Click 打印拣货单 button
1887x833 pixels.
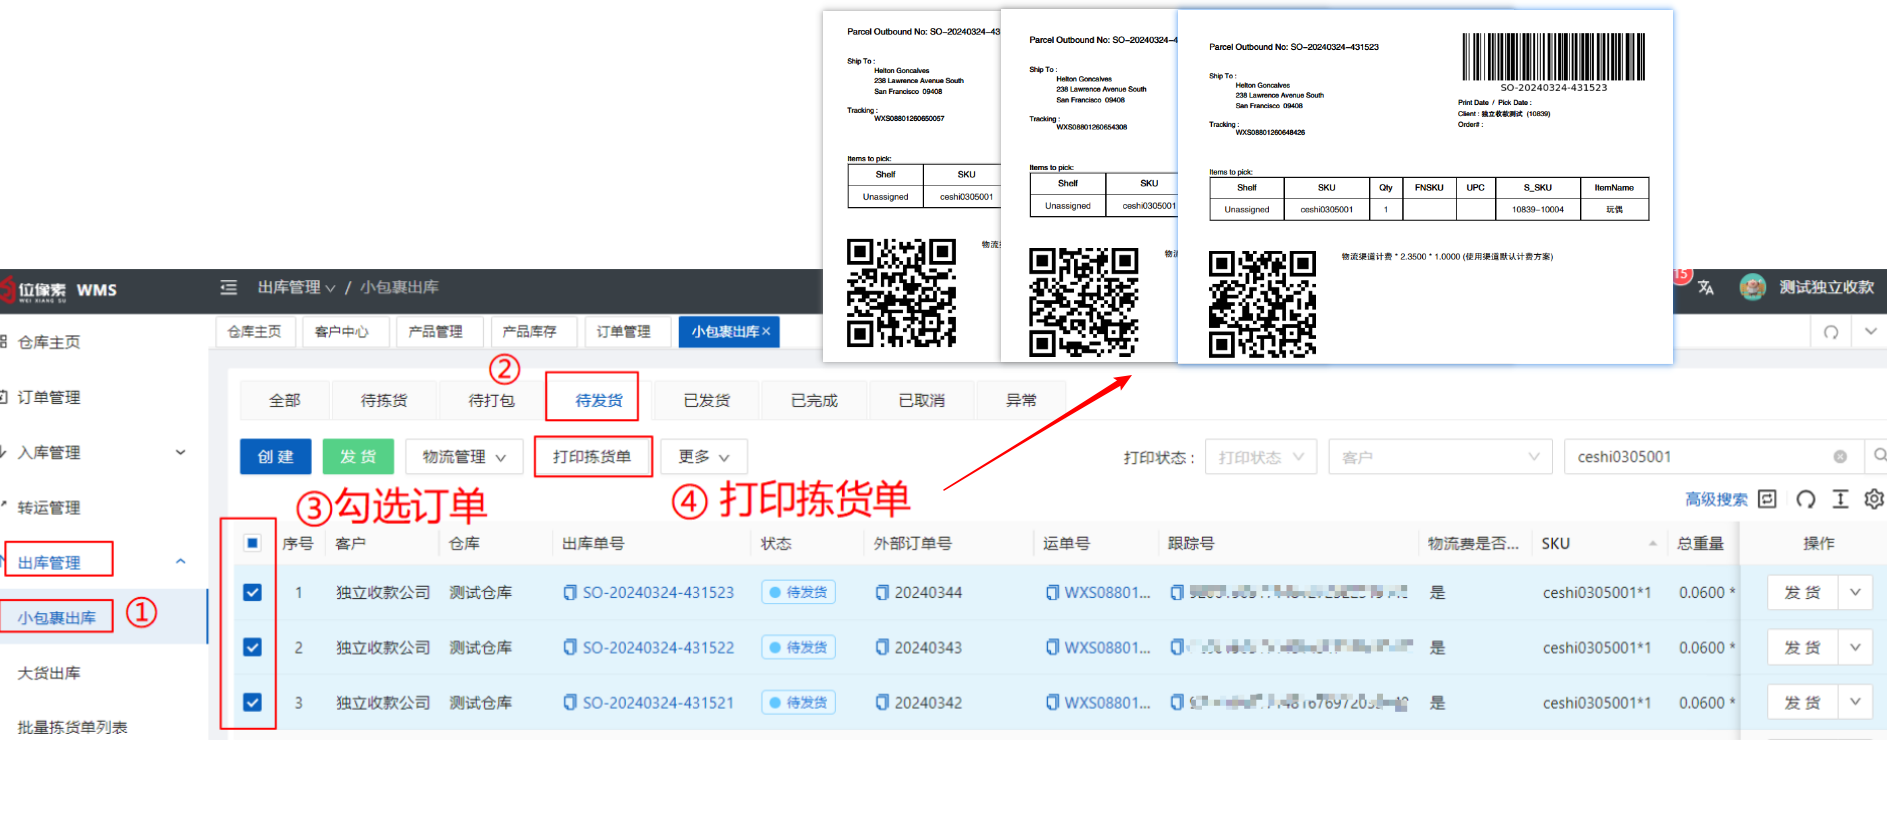click(593, 457)
